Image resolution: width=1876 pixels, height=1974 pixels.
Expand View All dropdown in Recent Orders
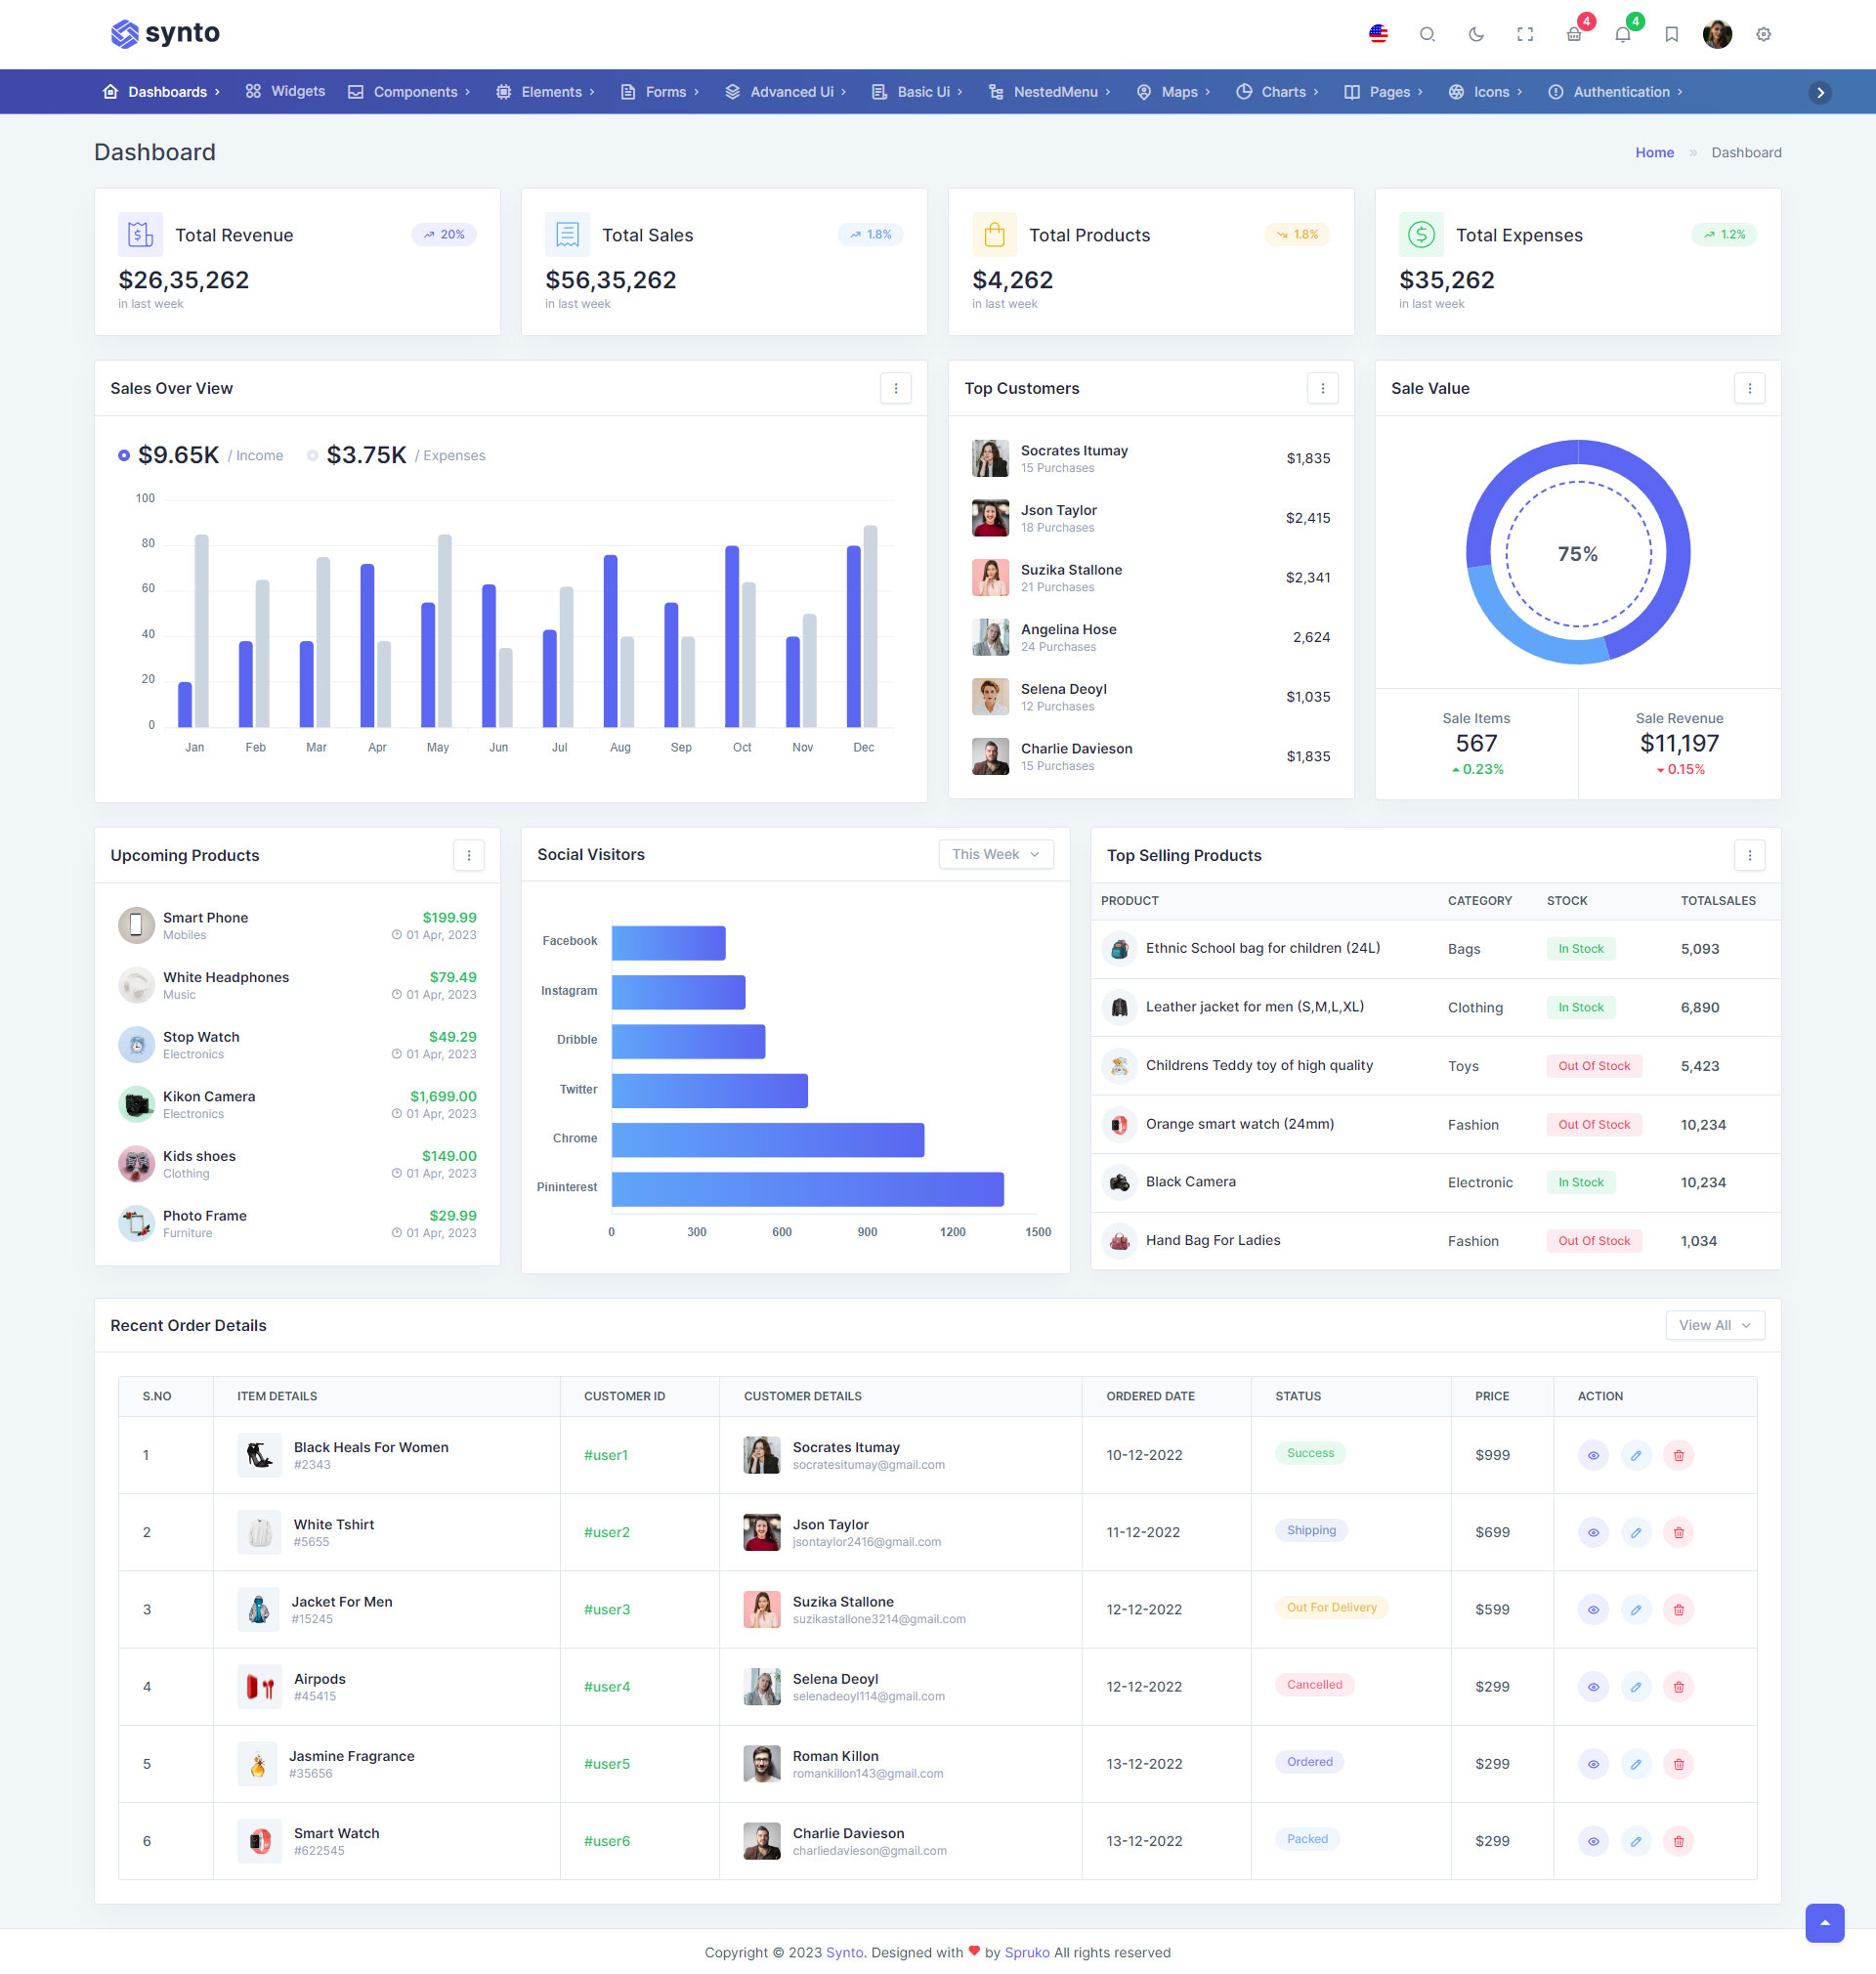coord(1714,1325)
